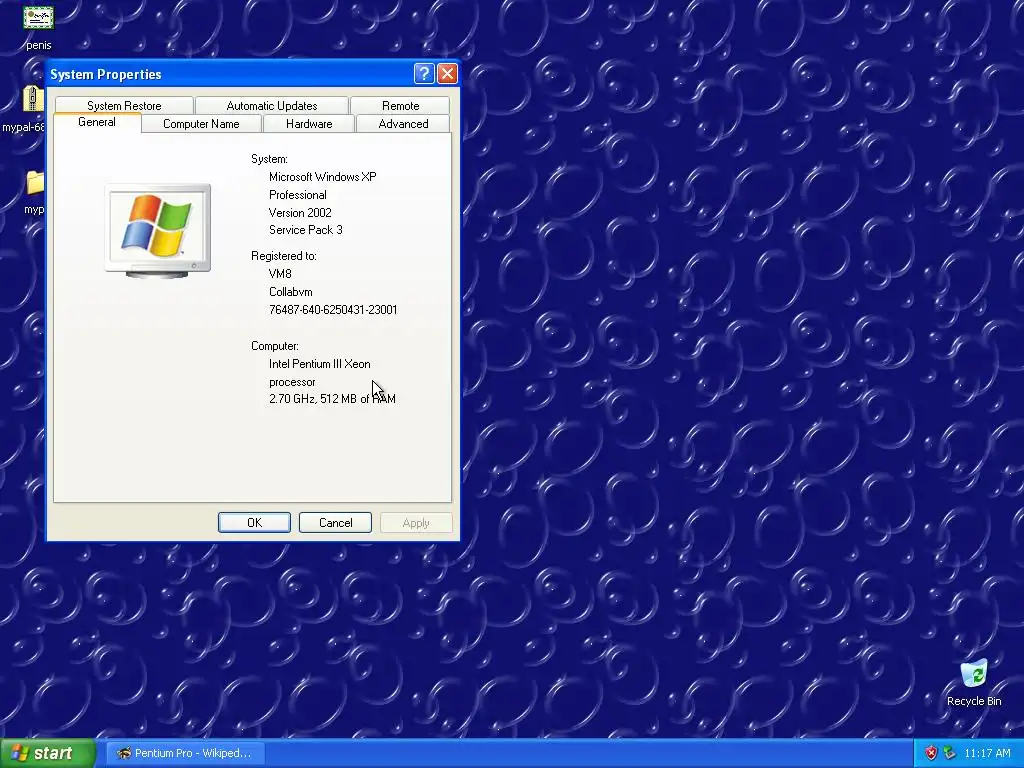Open the Start menu
Image resolution: width=1024 pixels, height=768 pixels.
(x=48, y=753)
